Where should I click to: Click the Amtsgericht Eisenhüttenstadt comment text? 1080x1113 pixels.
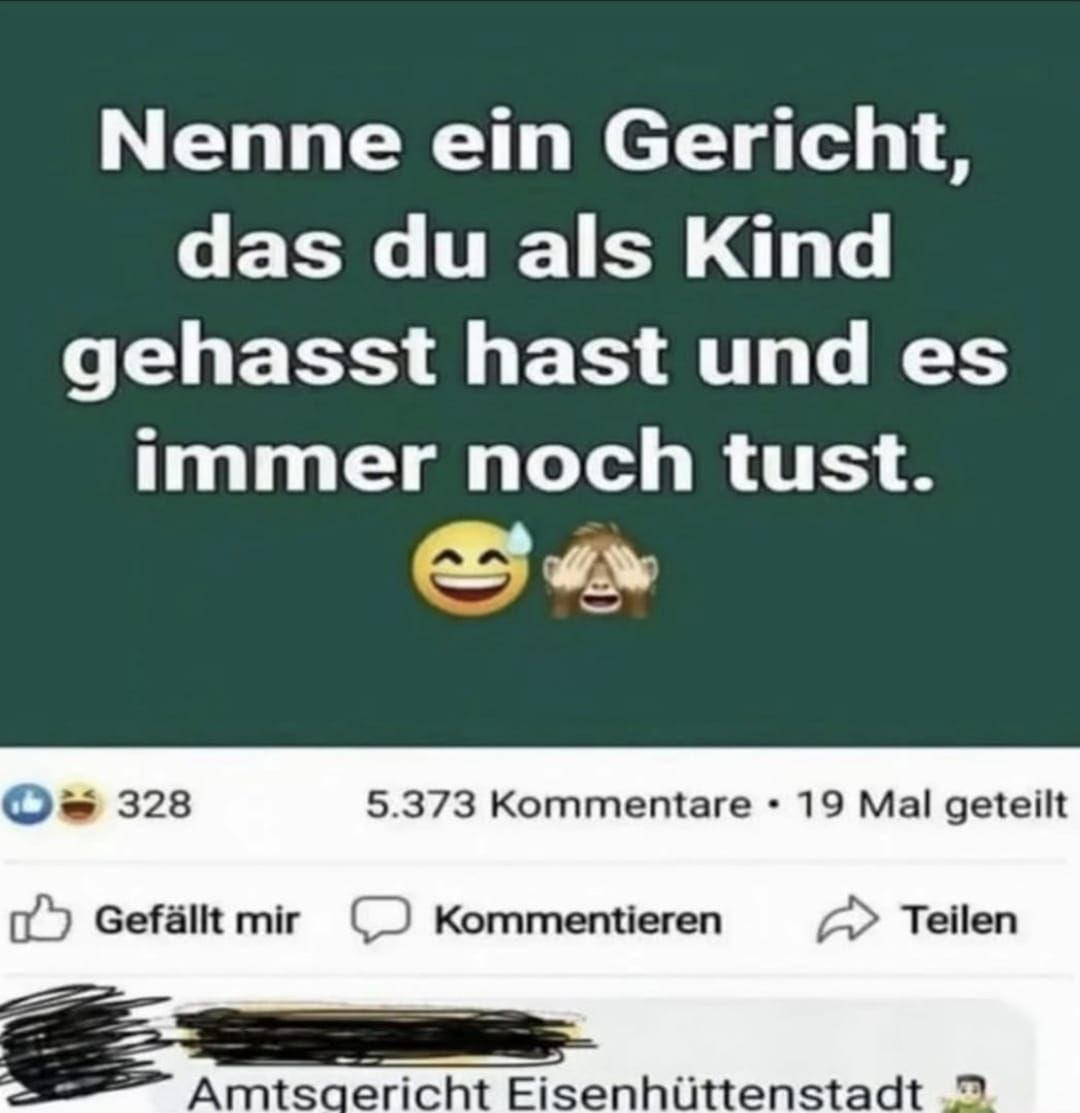pyautogui.click(x=556, y=1094)
